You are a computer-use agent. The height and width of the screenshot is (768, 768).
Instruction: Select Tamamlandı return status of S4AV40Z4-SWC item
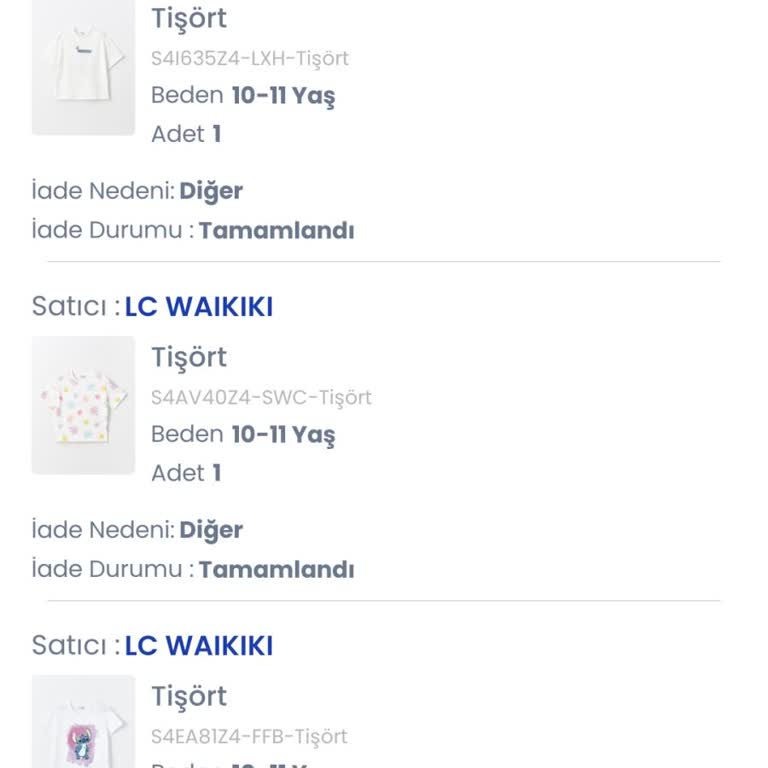pos(276,570)
